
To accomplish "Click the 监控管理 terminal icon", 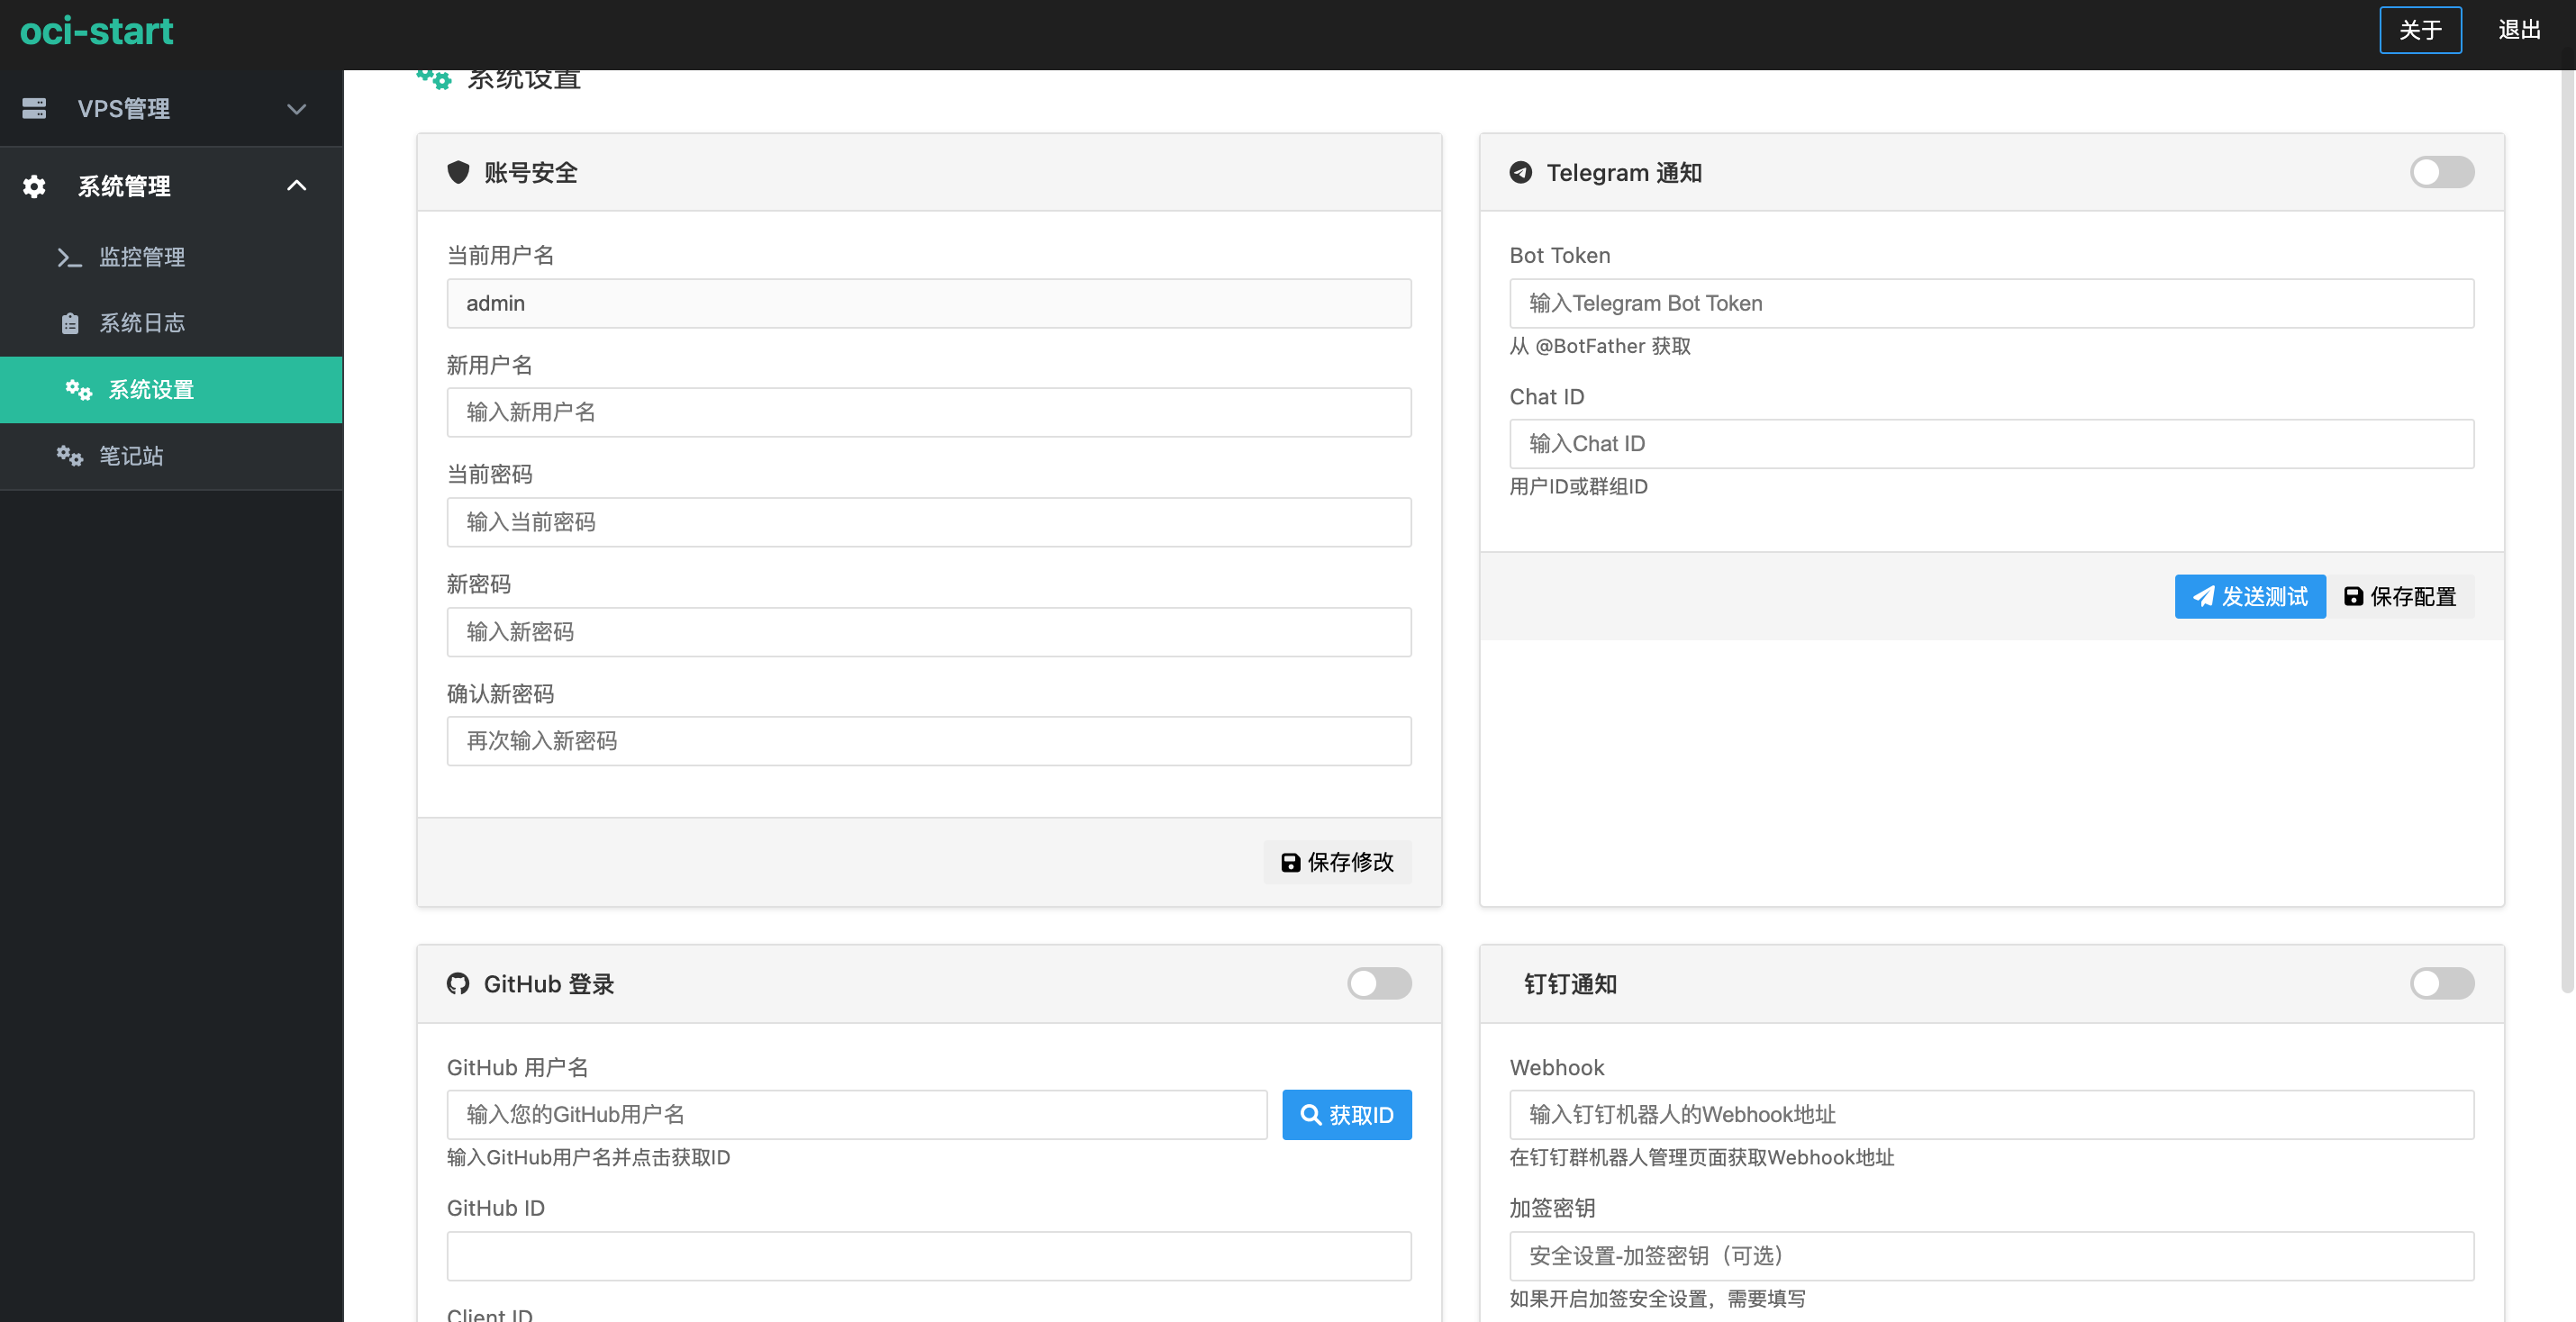I will click(68, 257).
